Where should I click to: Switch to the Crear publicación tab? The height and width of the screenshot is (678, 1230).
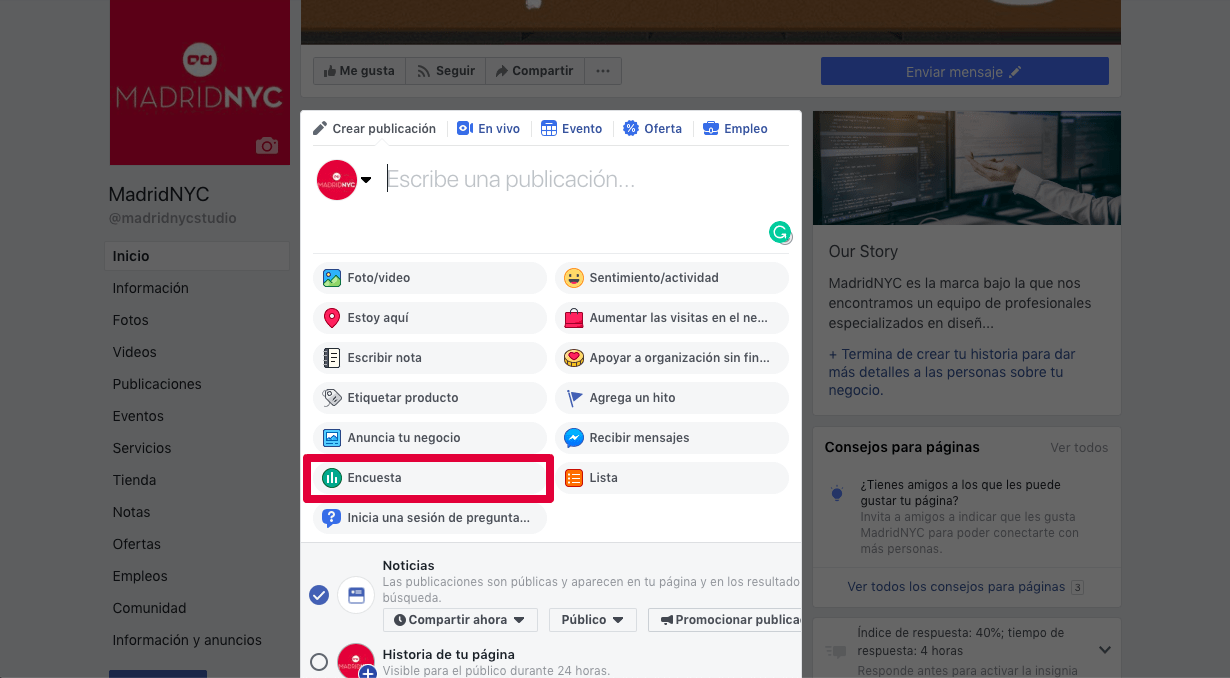[375, 129]
